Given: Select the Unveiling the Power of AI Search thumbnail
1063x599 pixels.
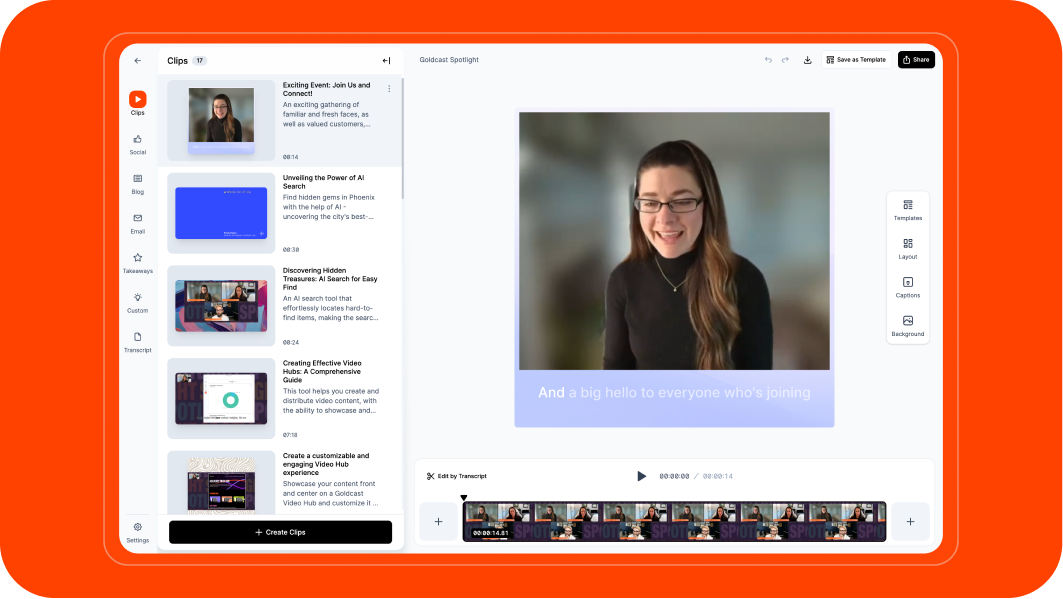Looking at the screenshot, I should 221,213.
